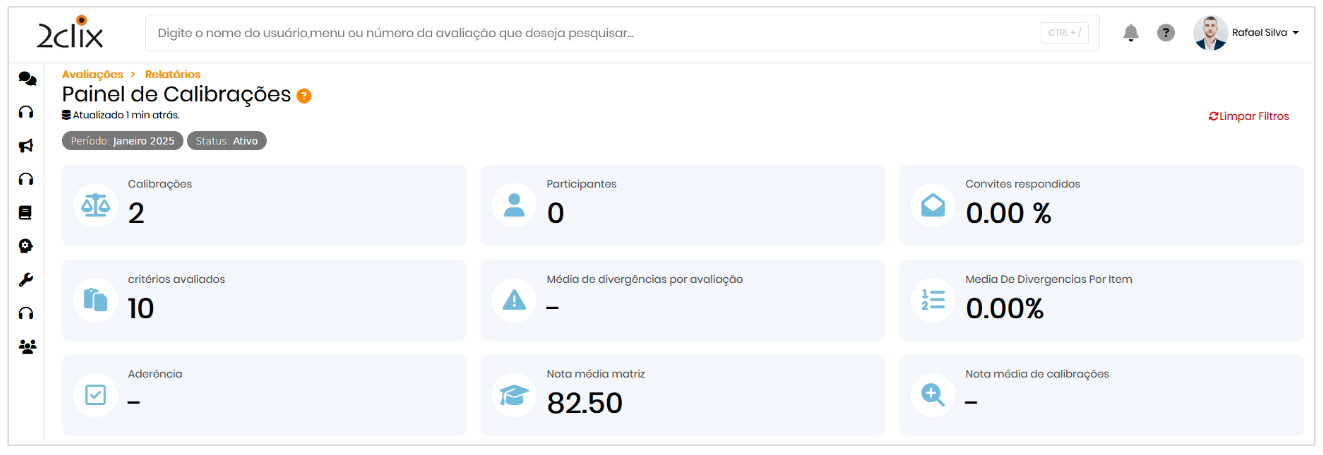Go to Avaliações breadcrumb
Image resolution: width=1323 pixels, height=455 pixels.
[92, 74]
